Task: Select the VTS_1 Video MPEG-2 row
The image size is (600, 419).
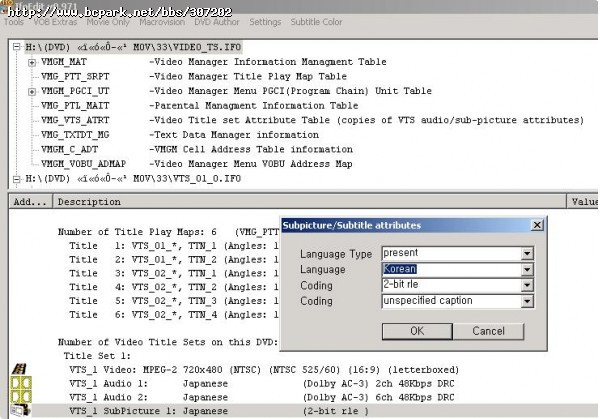Action: [x=264, y=370]
